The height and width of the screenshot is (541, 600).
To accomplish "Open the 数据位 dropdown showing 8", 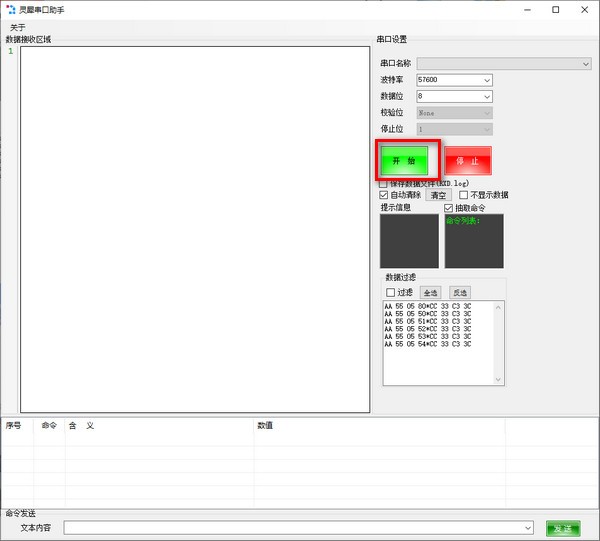I will tap(487, 97).
